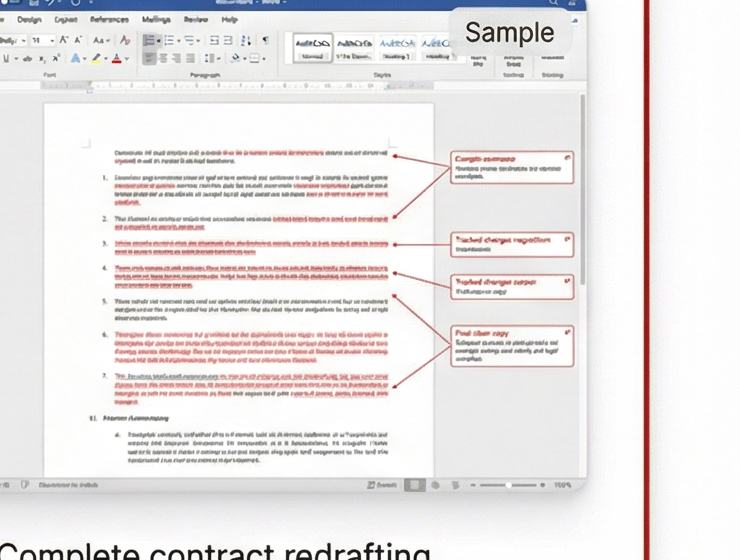Select the bottom comment balloon in margin
Image resolution: width=740 pixels, height=560 pixels.
click(512, 345)
